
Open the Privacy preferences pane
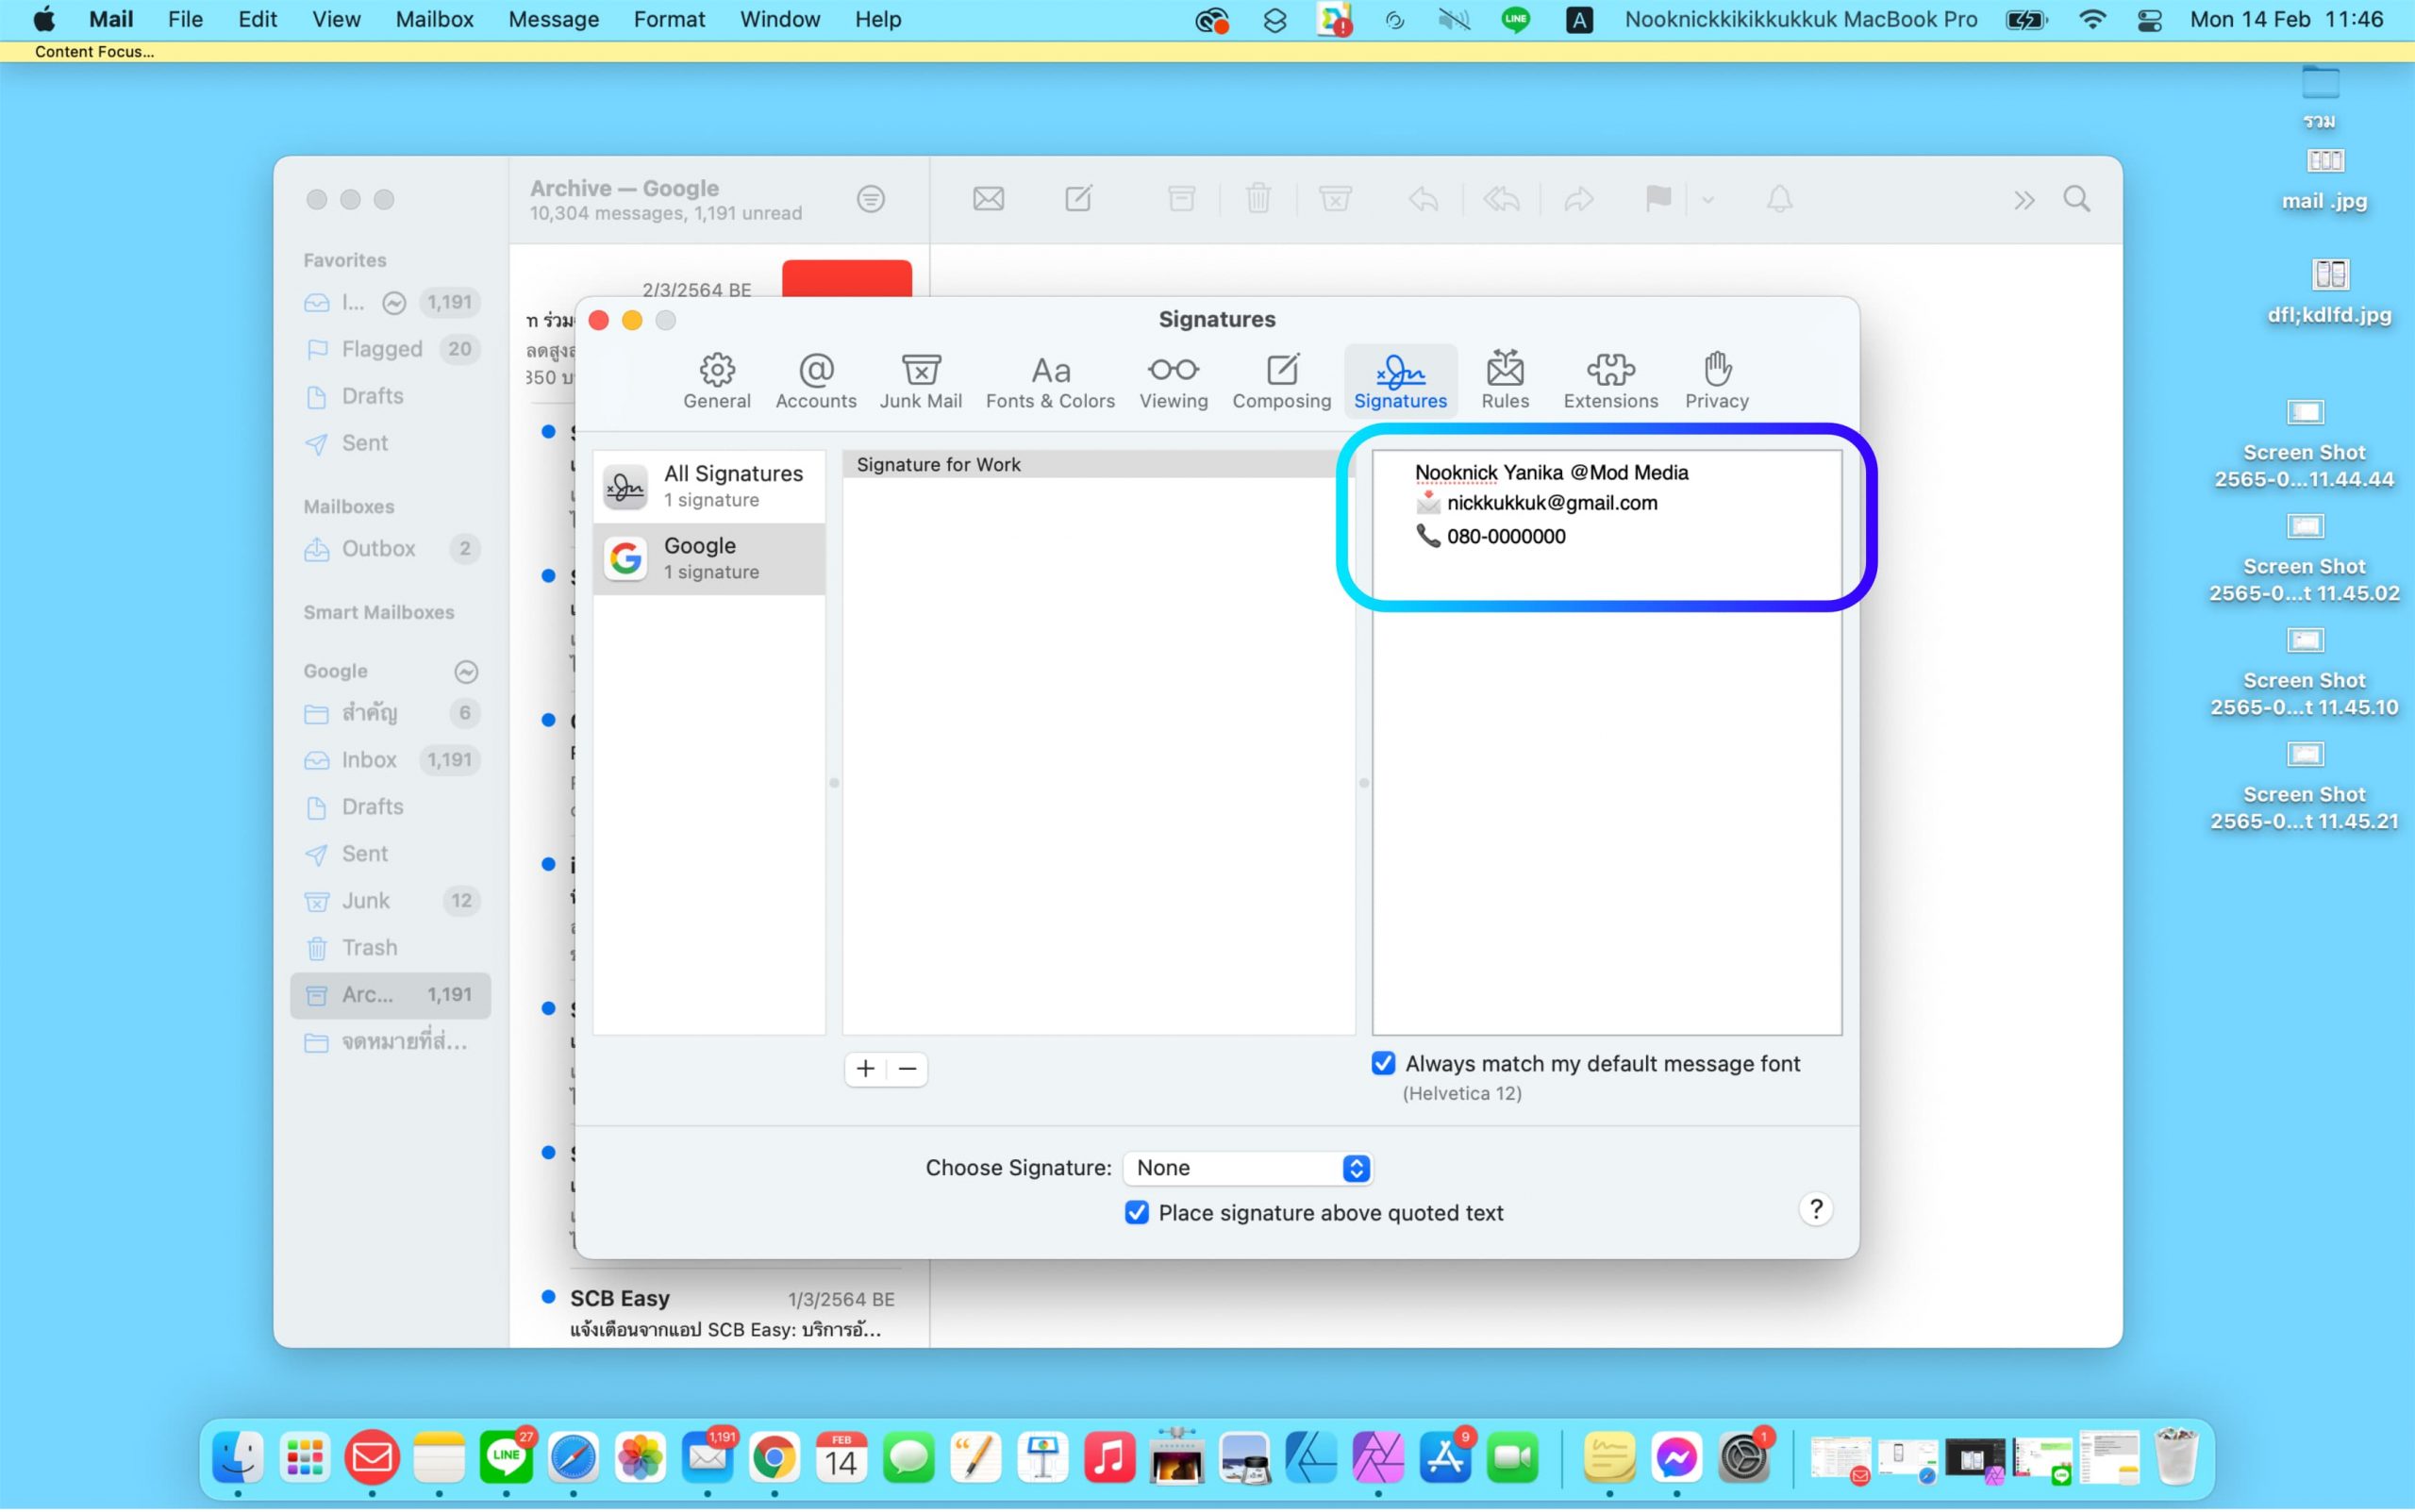[1716, 380]
